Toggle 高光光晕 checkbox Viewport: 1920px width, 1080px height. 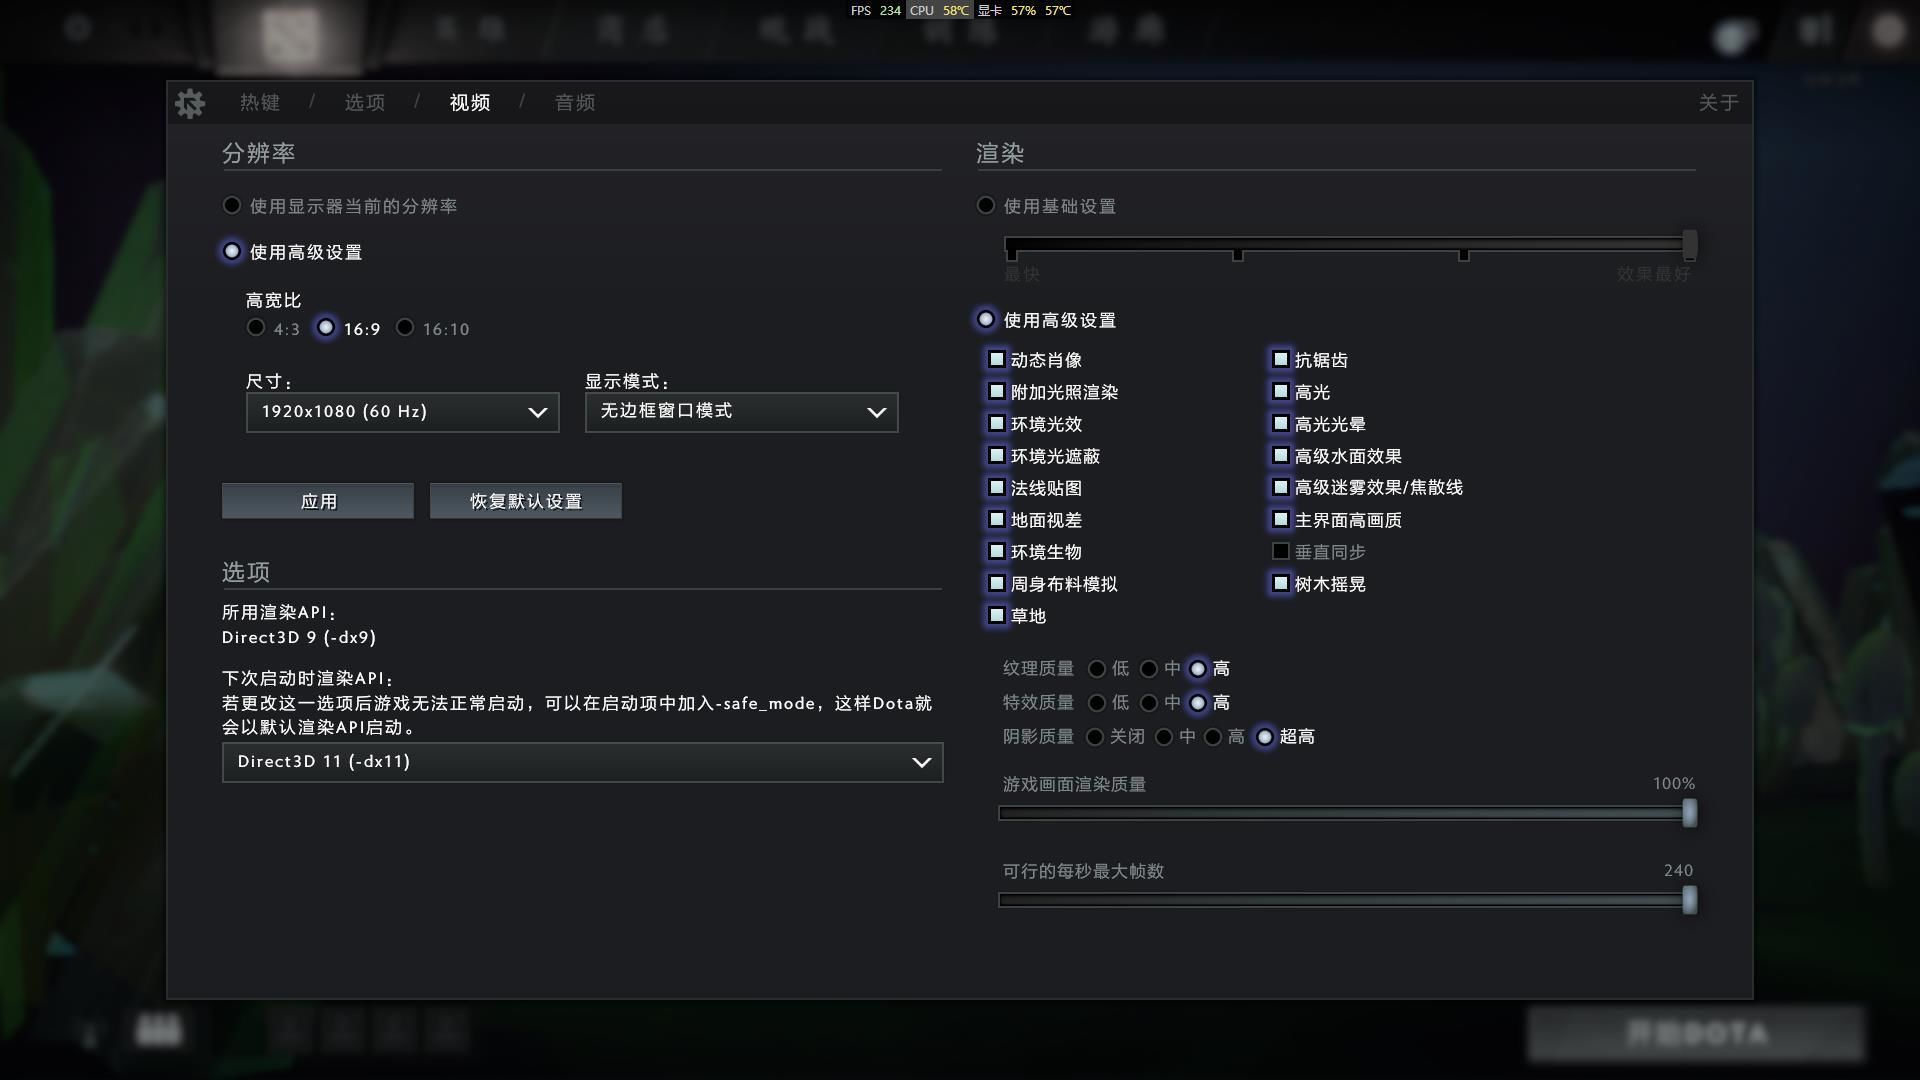pos(1281,423)
